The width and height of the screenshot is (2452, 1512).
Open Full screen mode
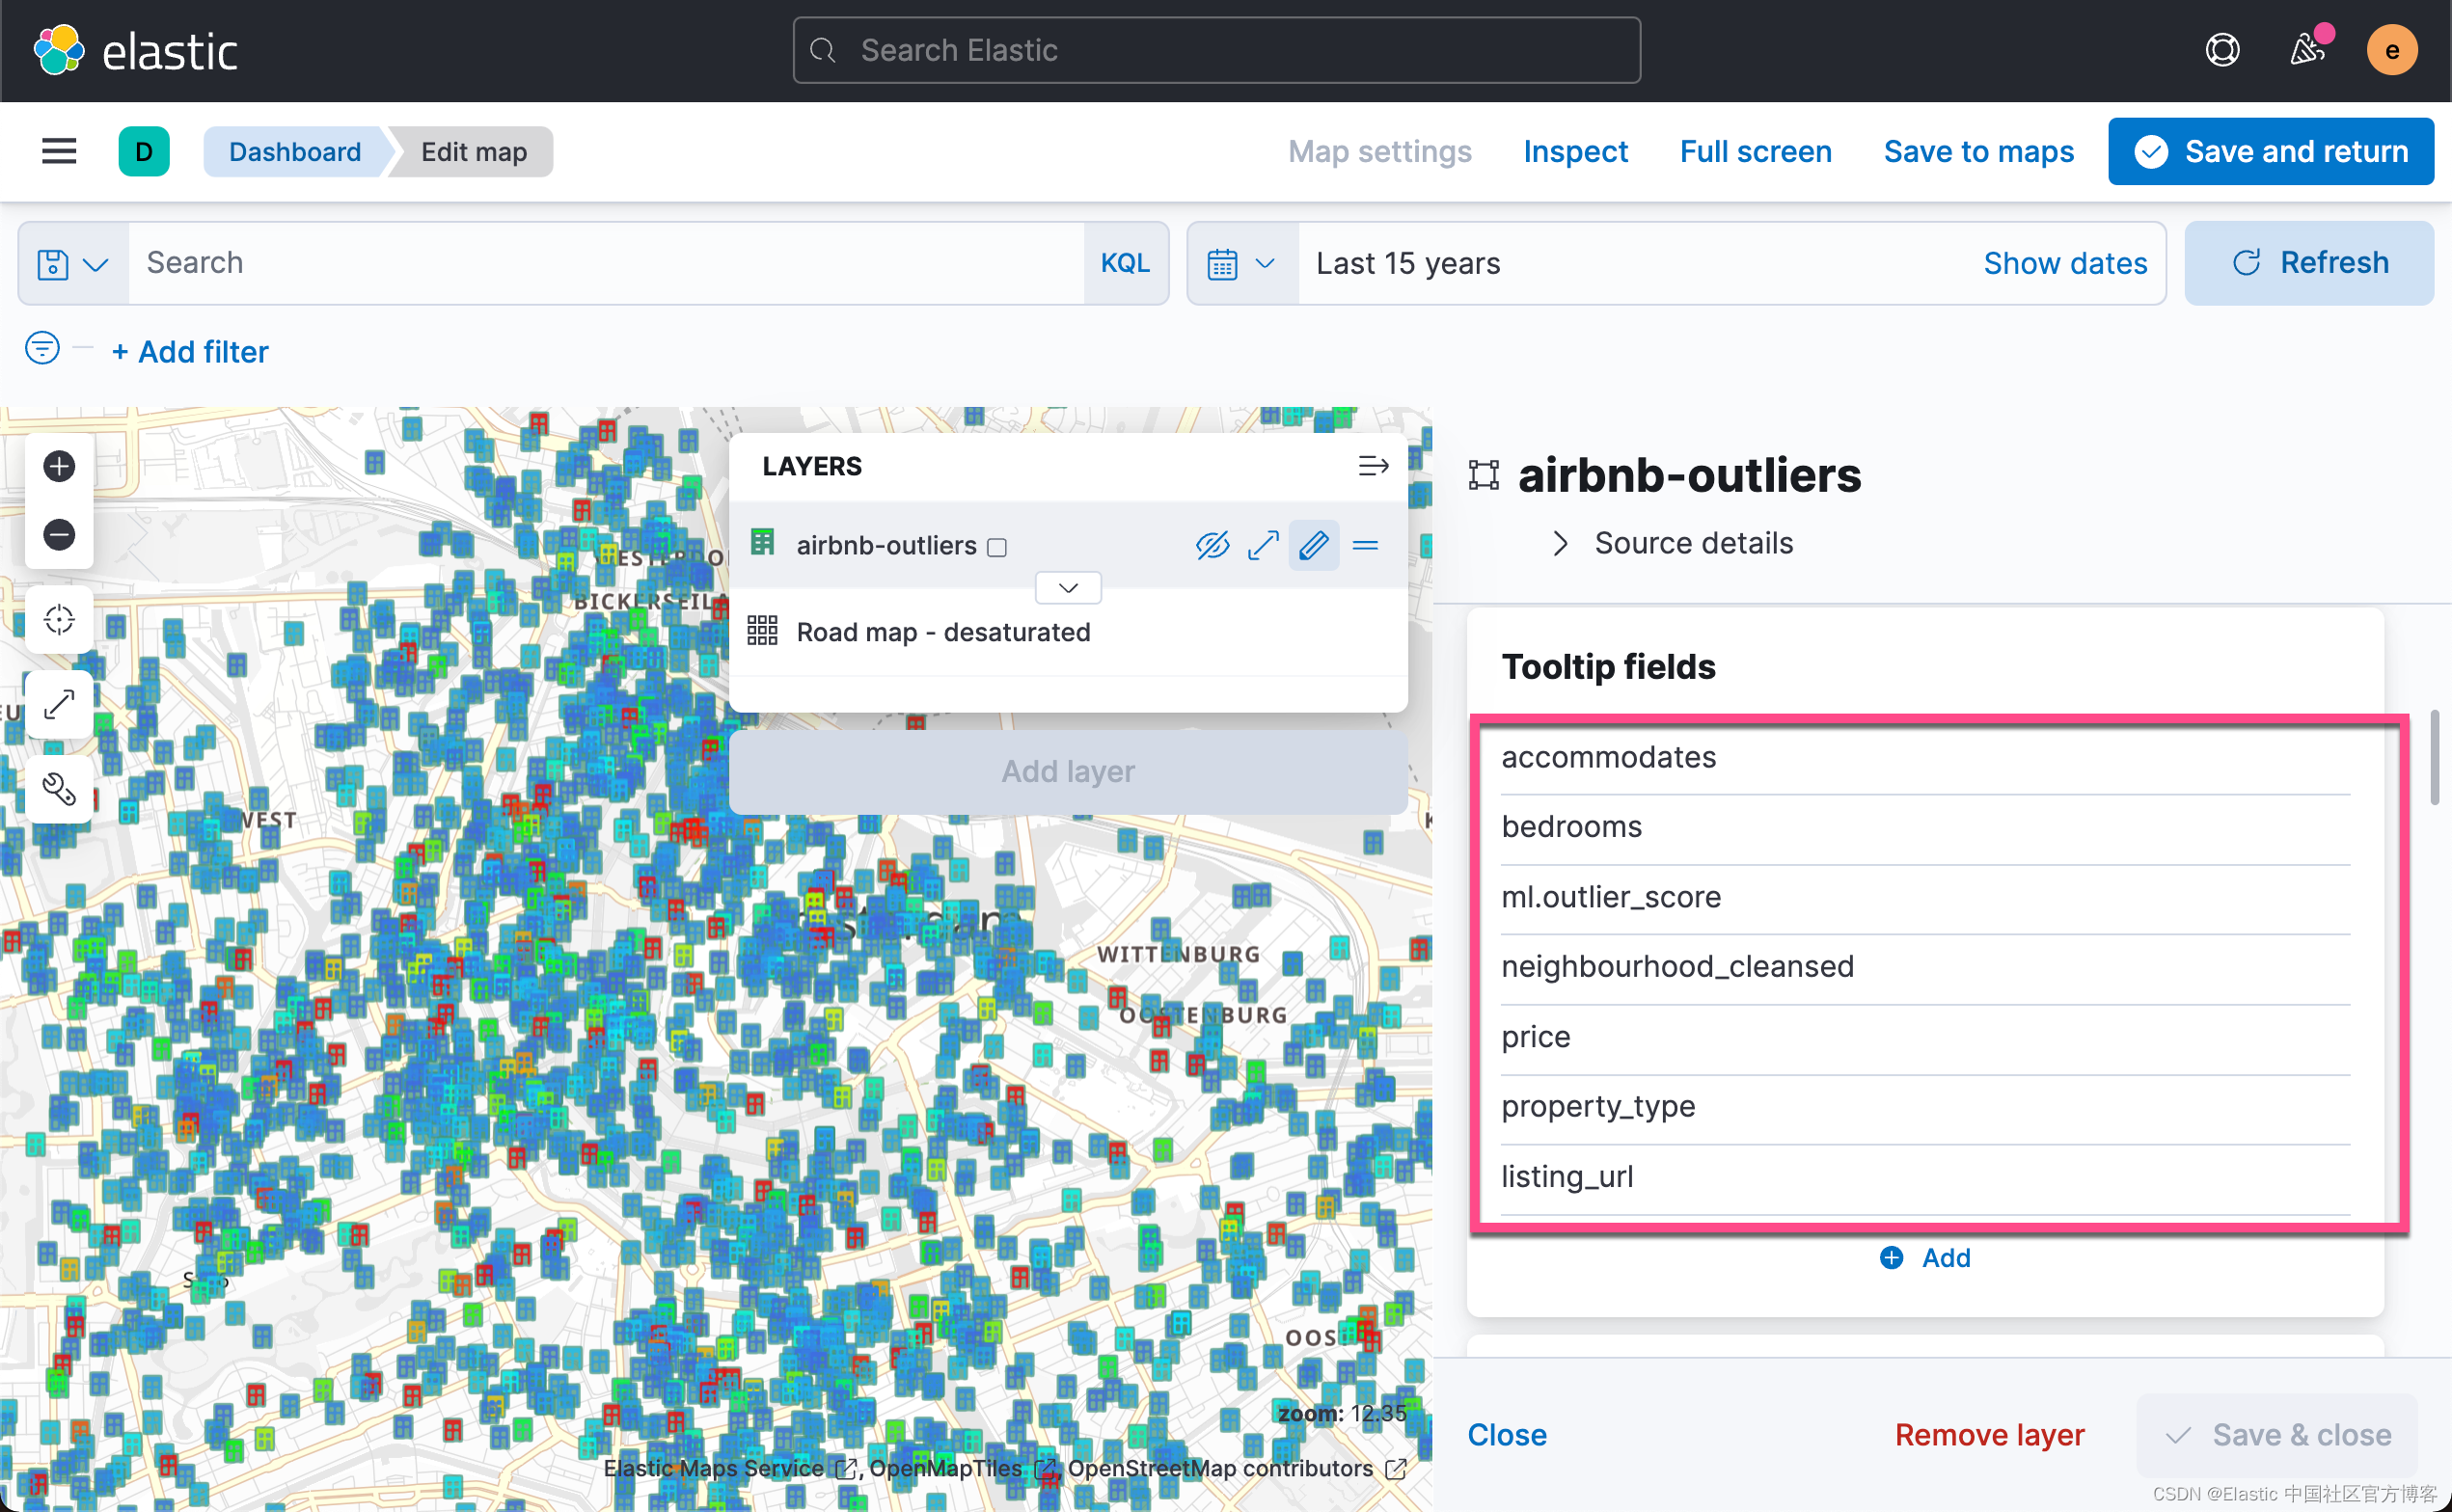1755,151
